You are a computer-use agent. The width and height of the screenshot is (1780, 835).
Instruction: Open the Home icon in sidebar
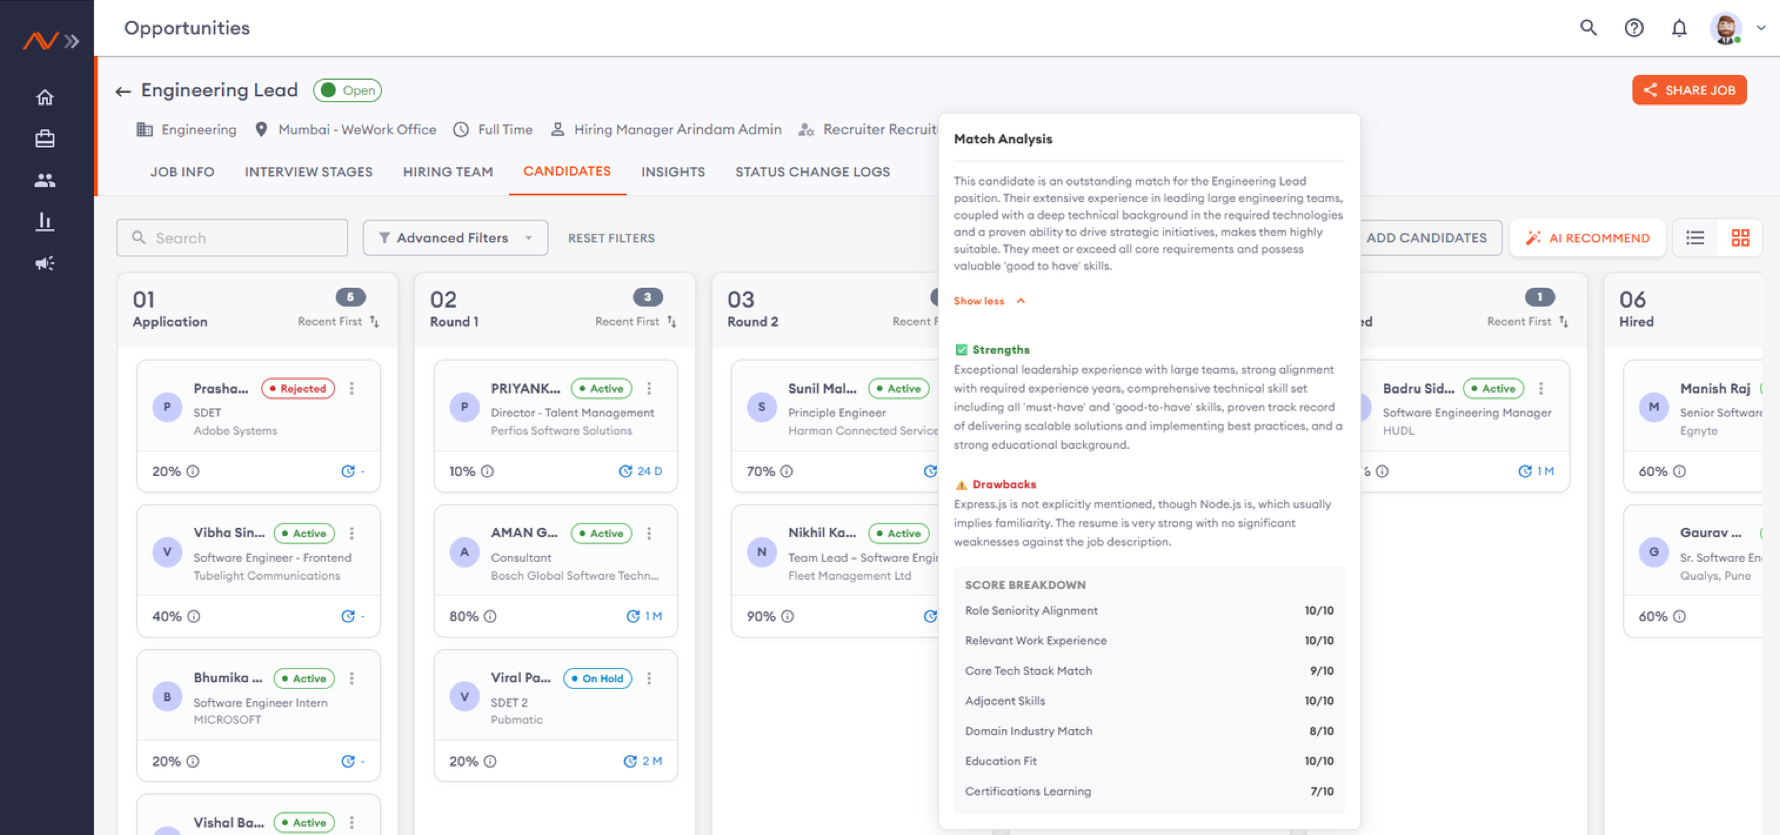[45, 97]
